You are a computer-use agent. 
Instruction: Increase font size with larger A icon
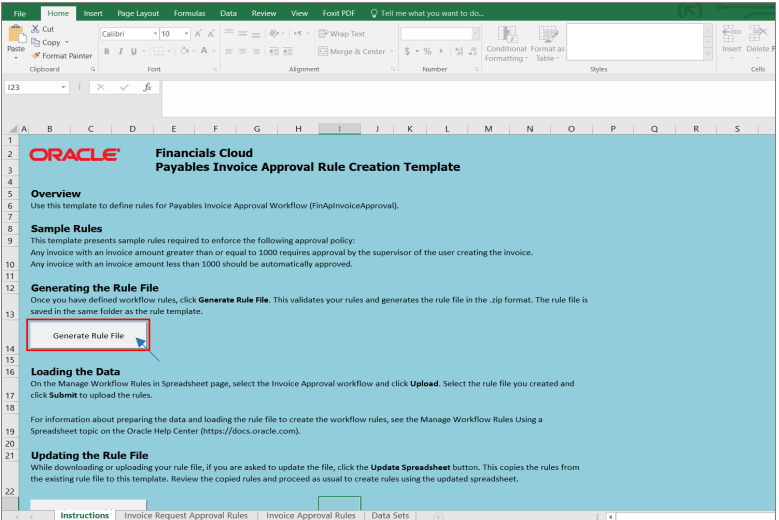[x=198, y=34]
